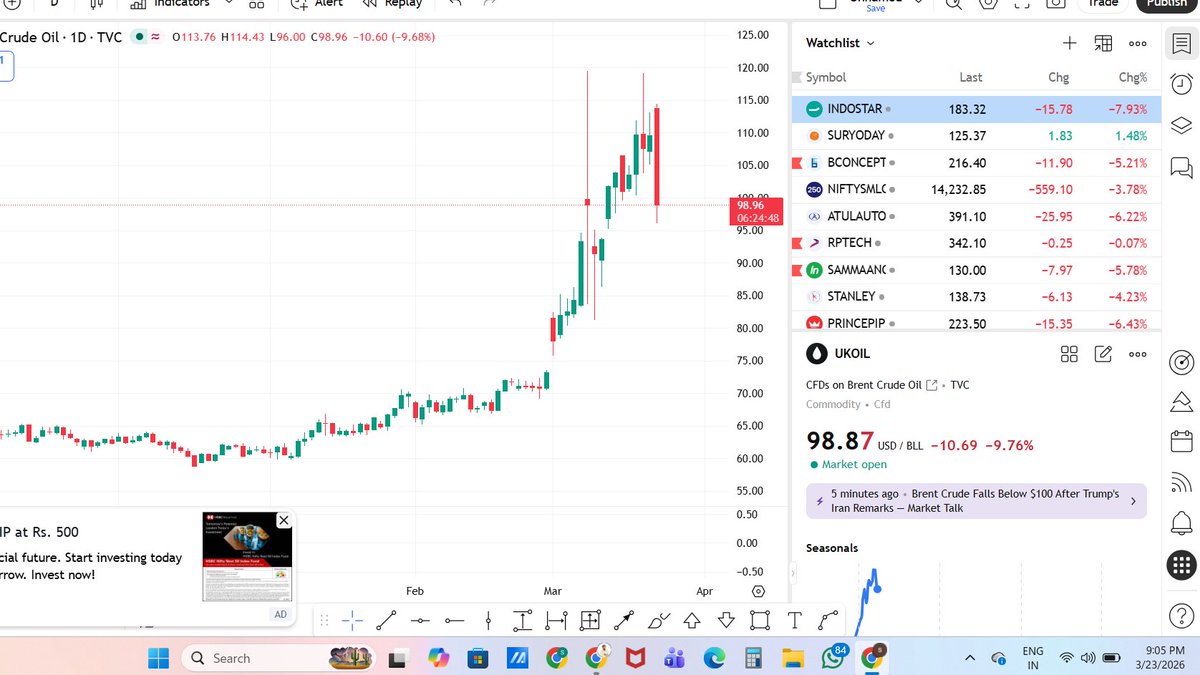Select the Path drawing tool
Image resolution: width=1200 pixels, height=675 pixels.
pyautogui.click(x=828, y=620)
